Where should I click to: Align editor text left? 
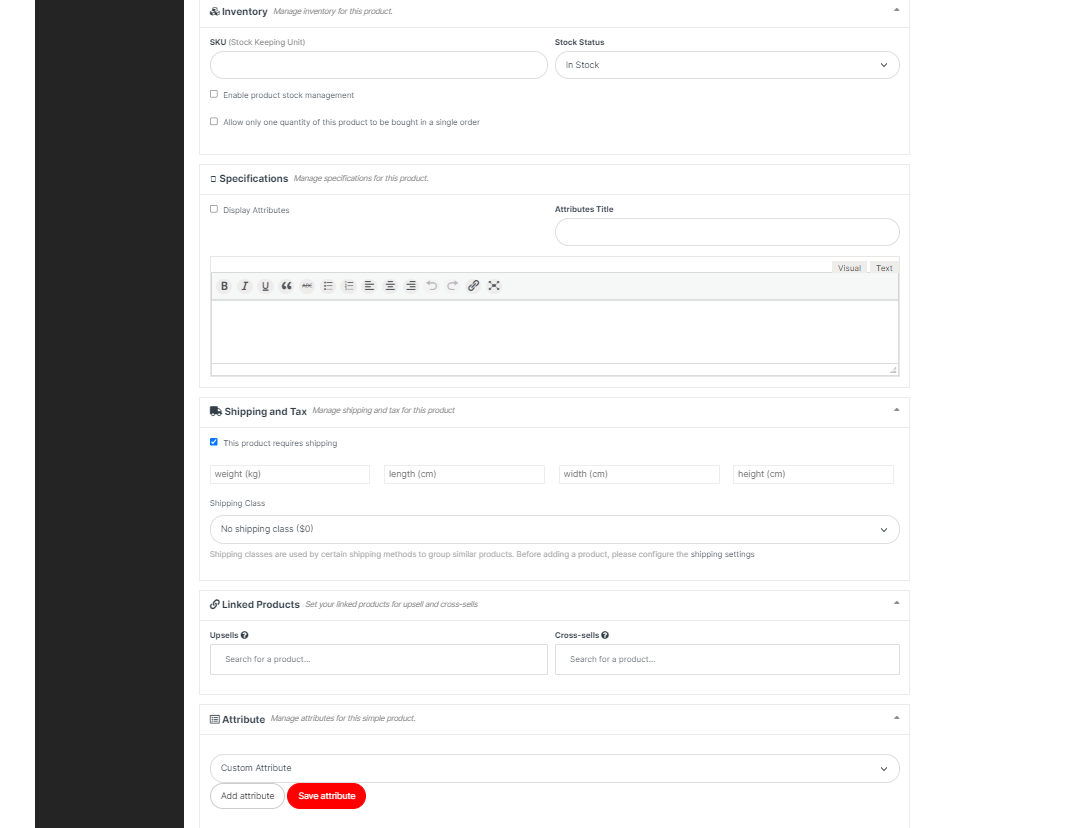(x=370, y=286)
